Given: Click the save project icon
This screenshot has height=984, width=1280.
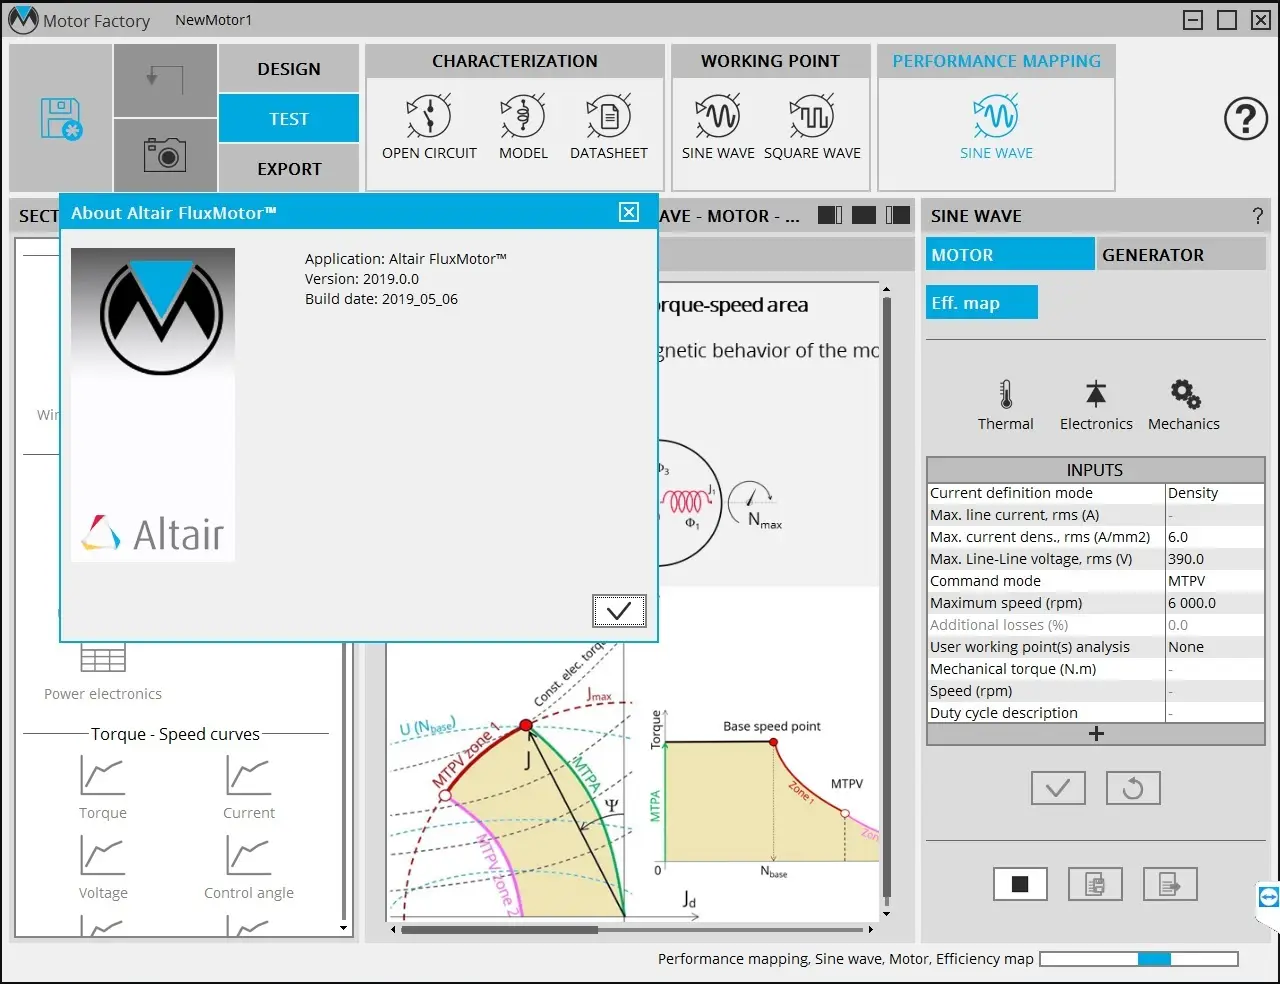Looking at the screenshot, I should point(61,118).
